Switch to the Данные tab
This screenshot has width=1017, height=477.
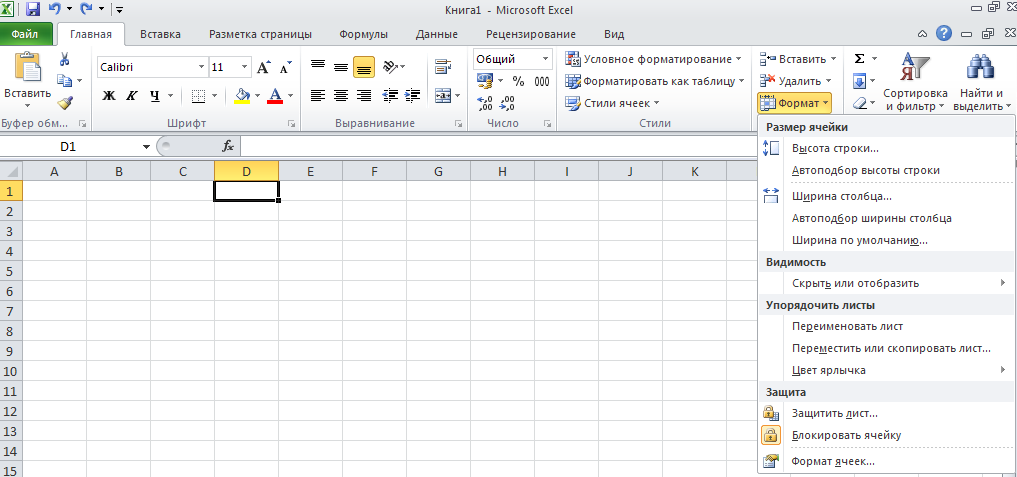pos(437,34)
